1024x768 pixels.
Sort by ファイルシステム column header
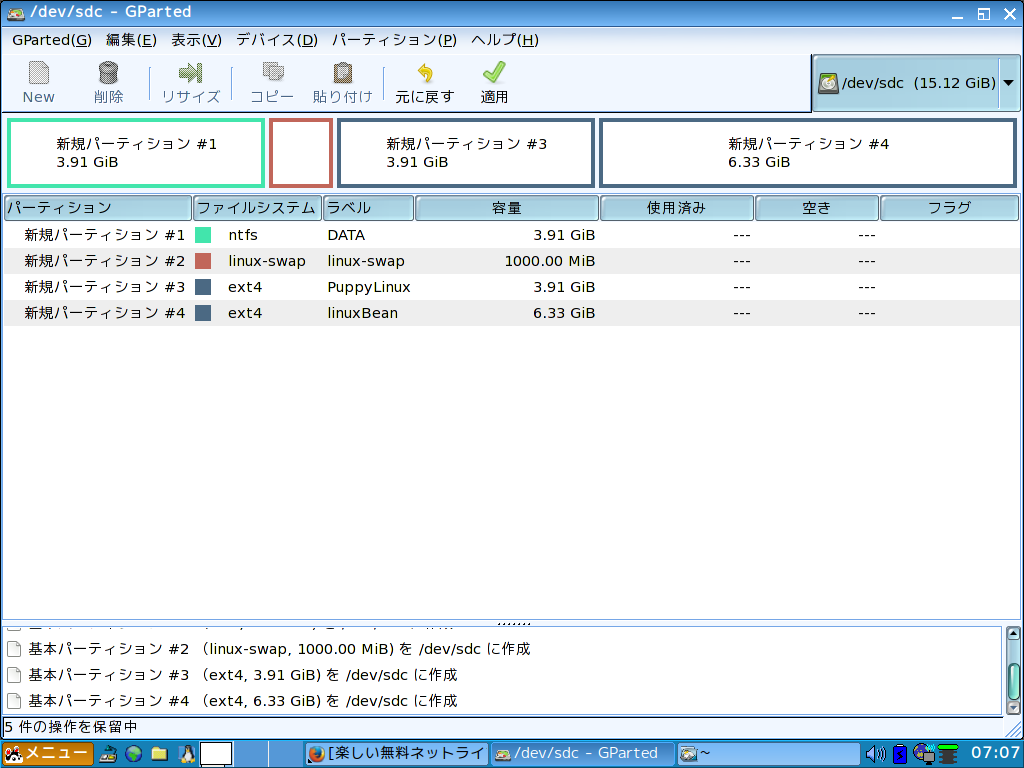[x=257, y=208]
